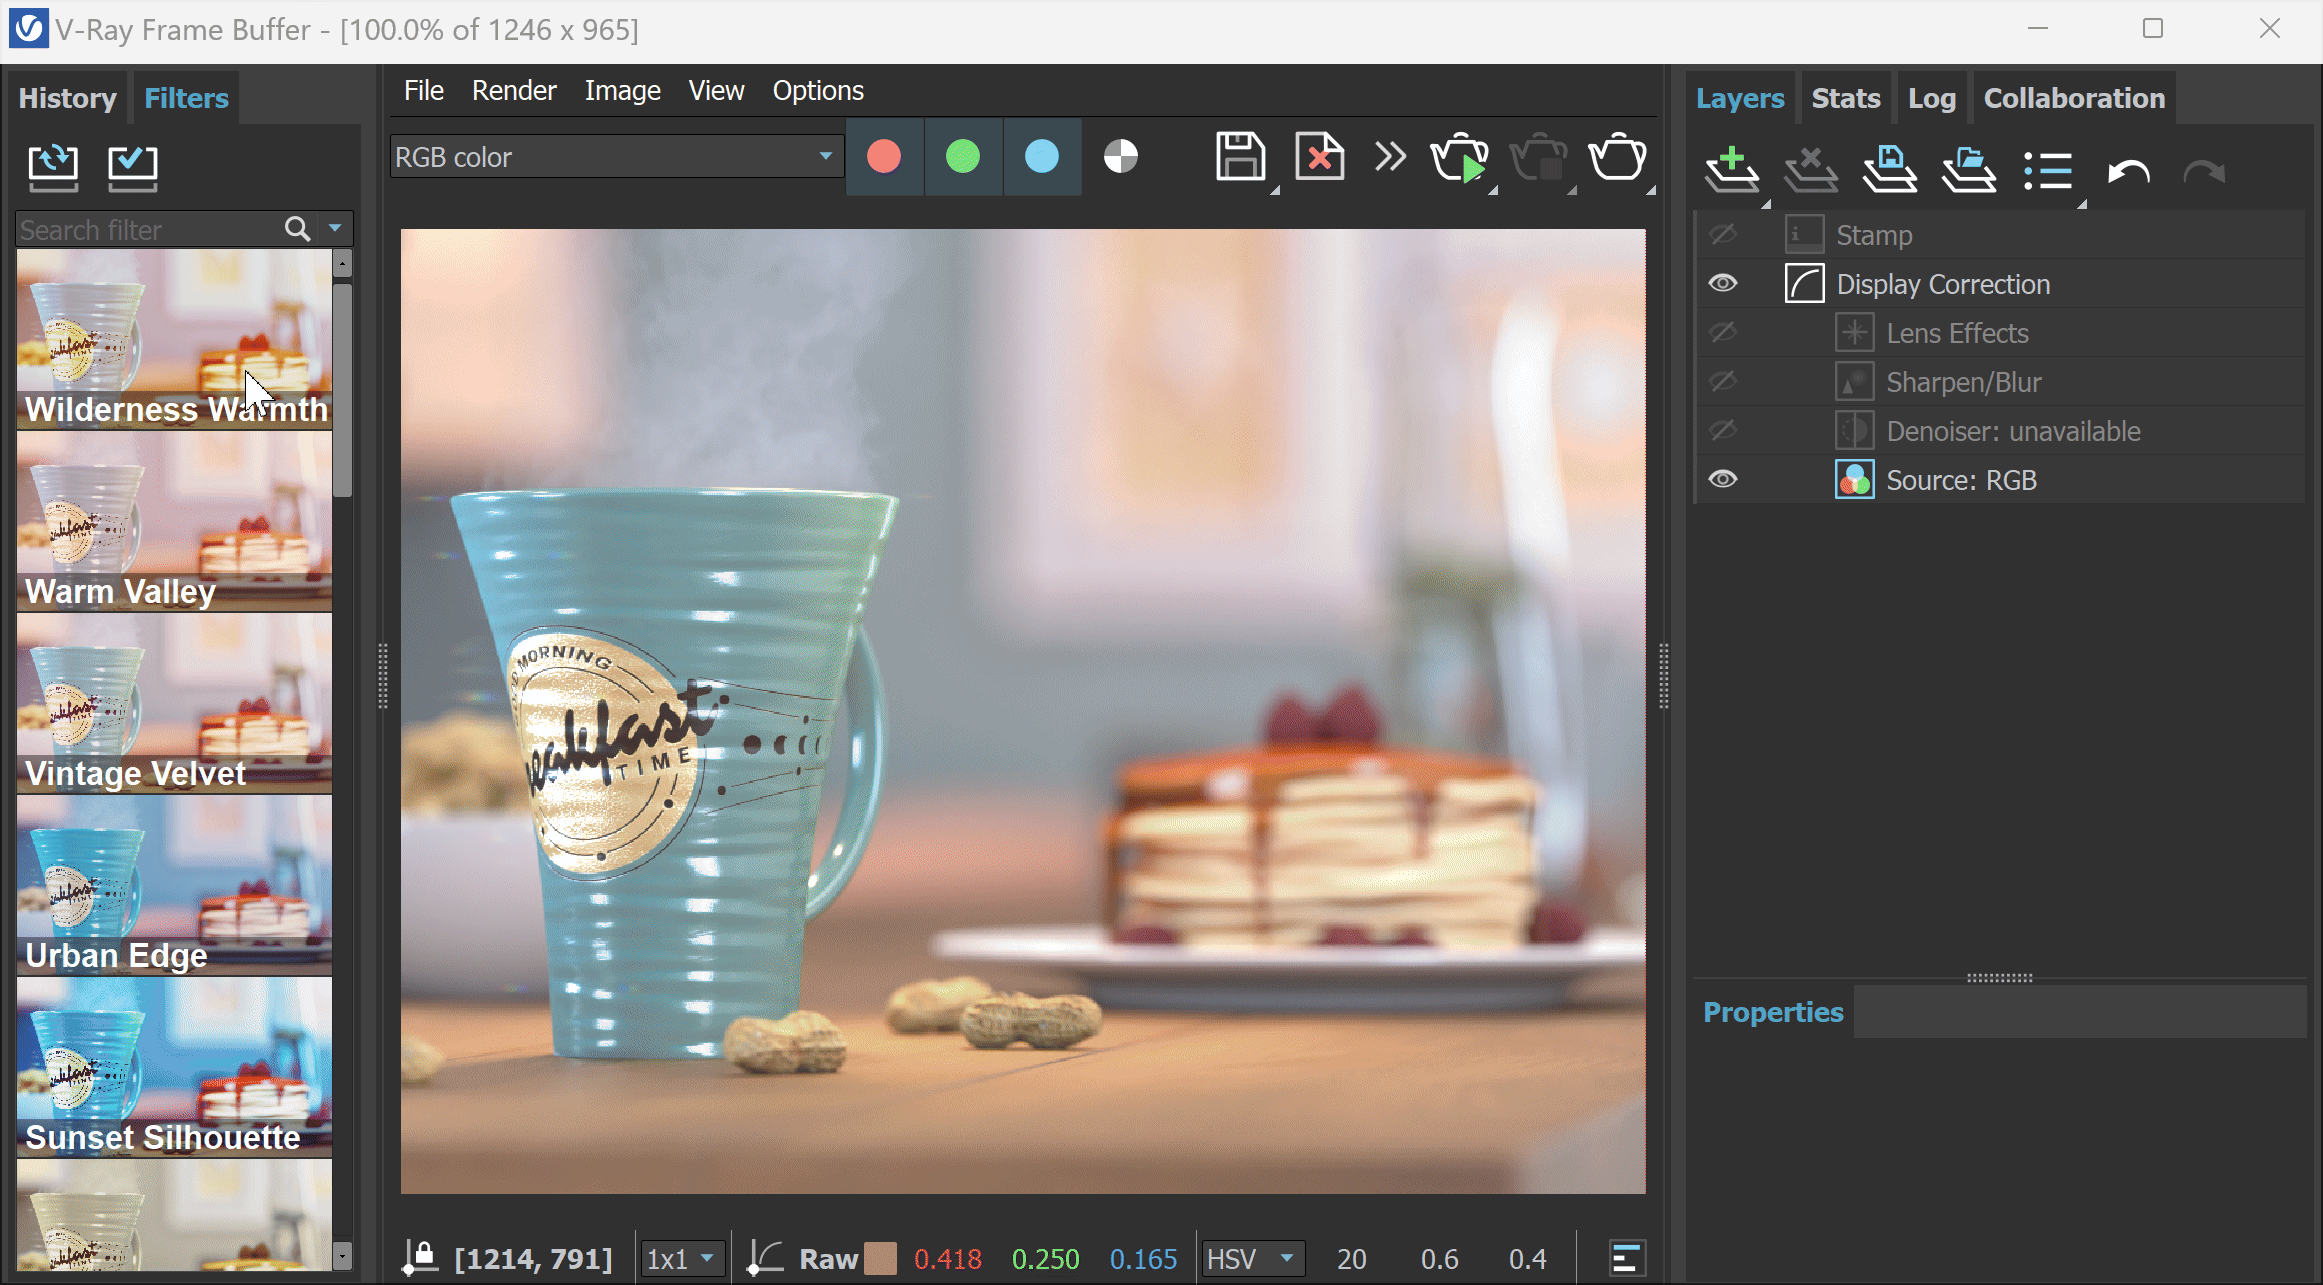Viewport: 2323px width, 1285px height.
Task: Click the search magnifier icon
Action: 297,229
